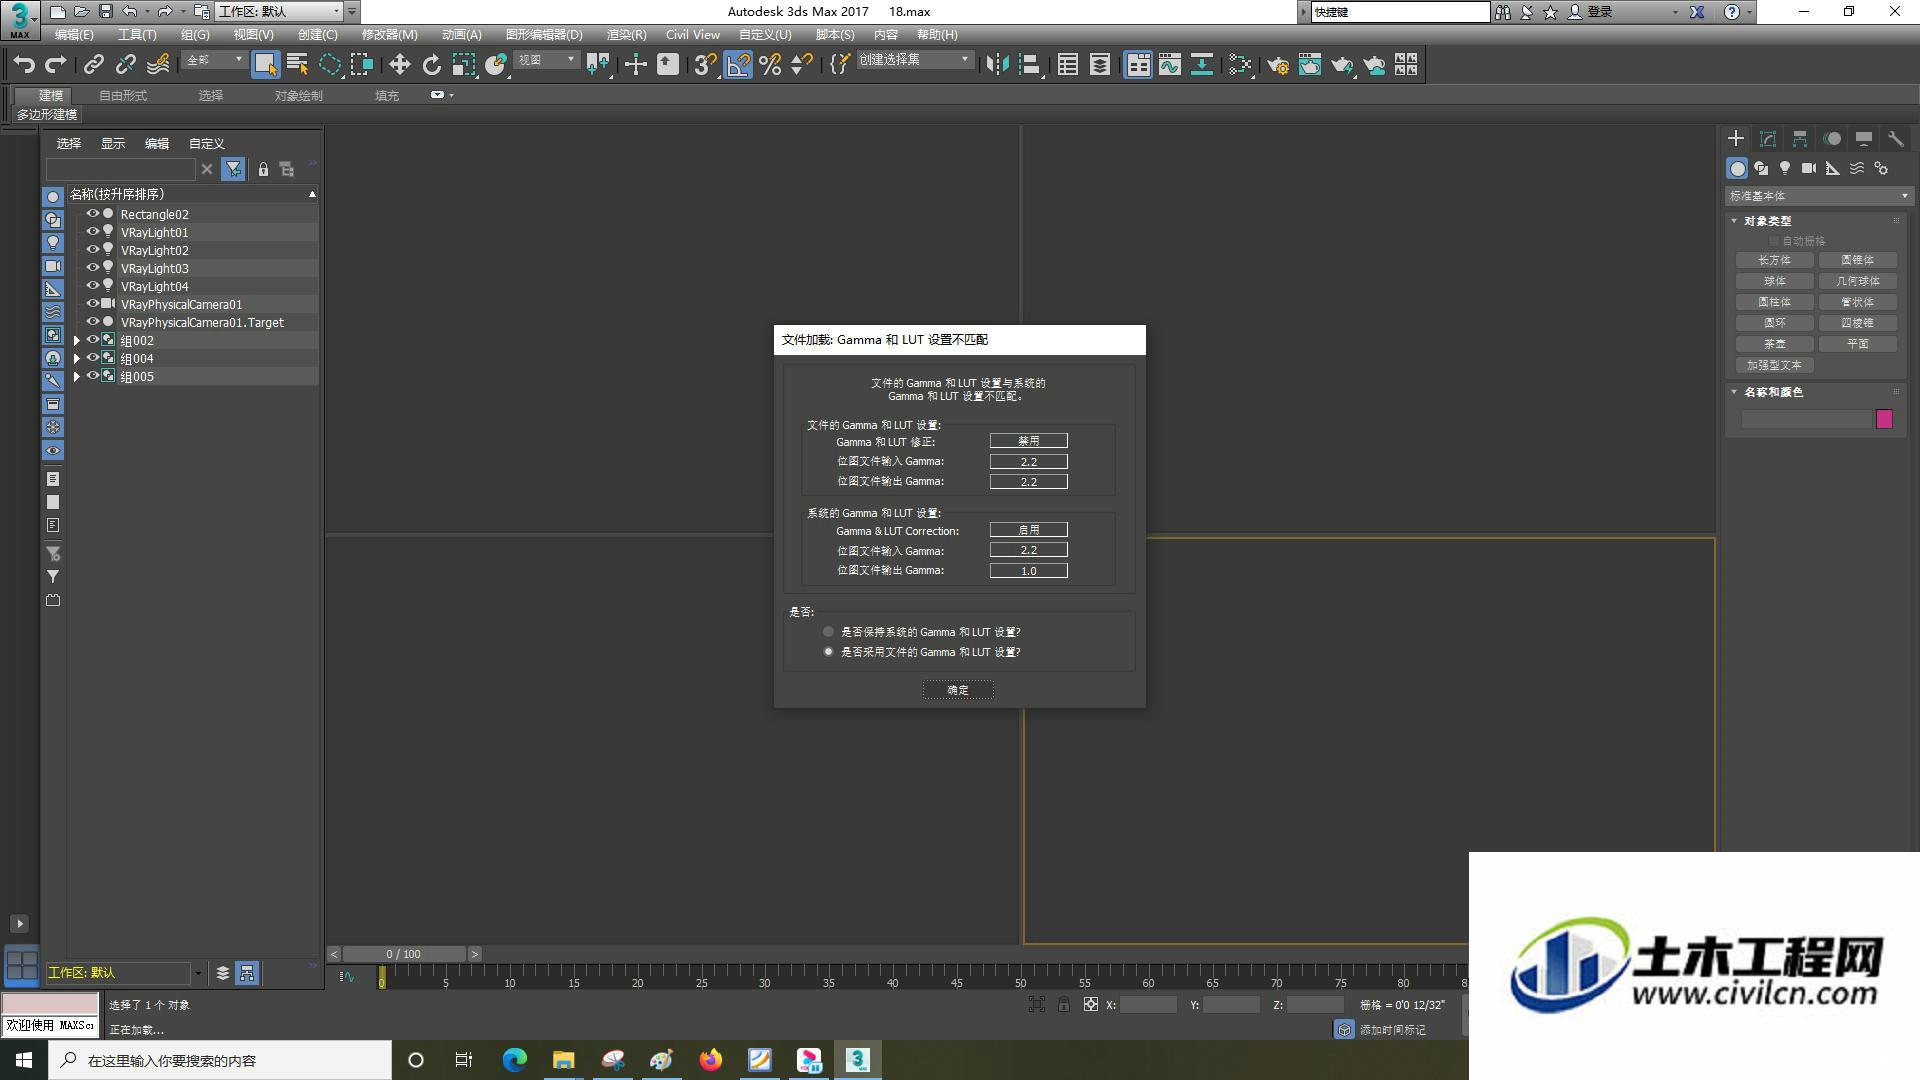Click the scene explorer search field
Image resolution: width=1920 pixels, height=1080 pixels.
120,169
